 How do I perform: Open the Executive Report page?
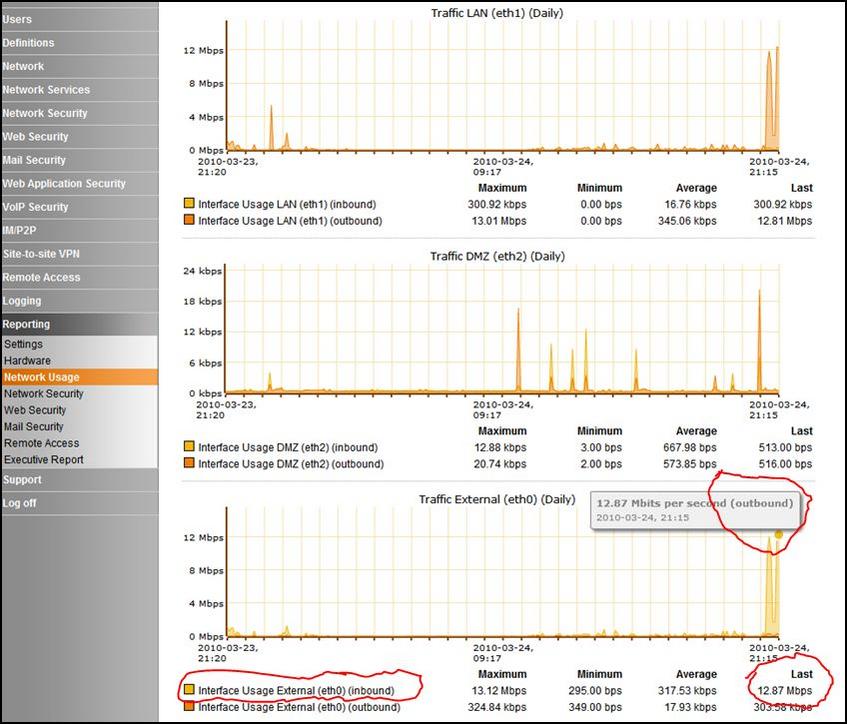44,460
